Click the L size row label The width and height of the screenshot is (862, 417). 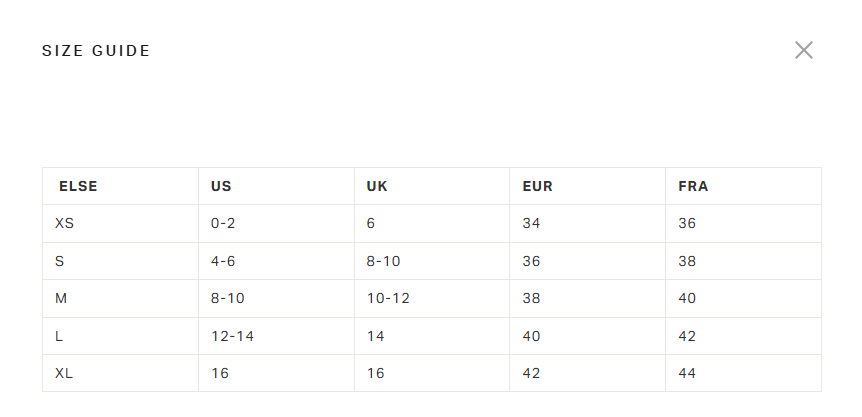click(x=59, y=336)
